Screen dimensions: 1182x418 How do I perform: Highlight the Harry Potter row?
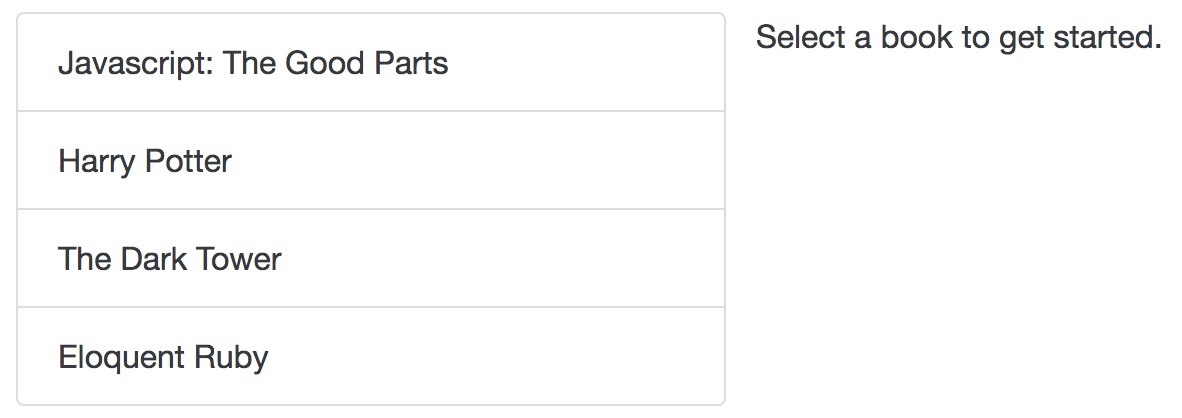(x=371, y=160)
